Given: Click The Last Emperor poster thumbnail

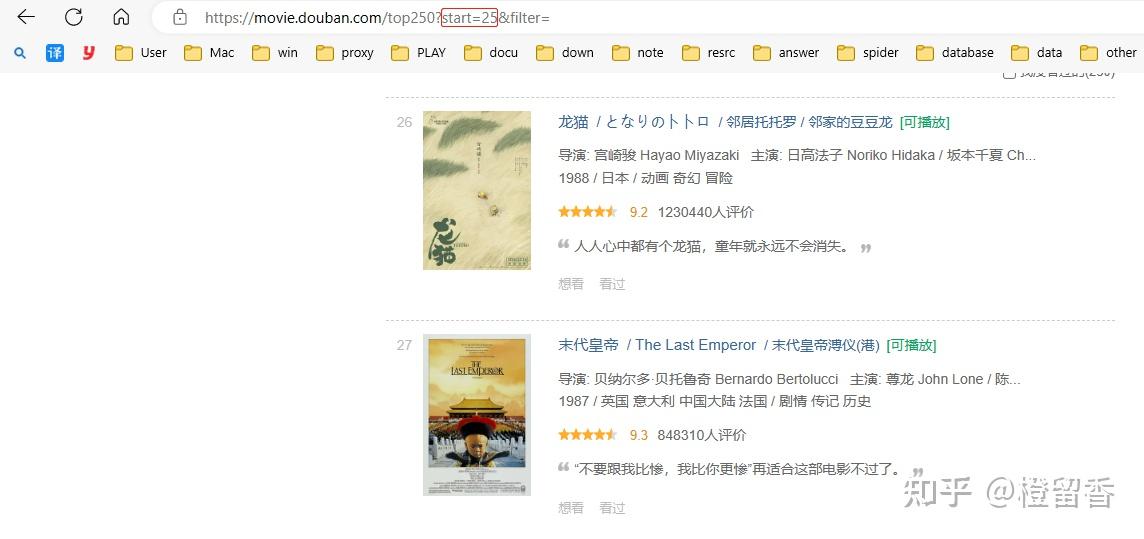Looking at the screenshot, I should (477, 415).
